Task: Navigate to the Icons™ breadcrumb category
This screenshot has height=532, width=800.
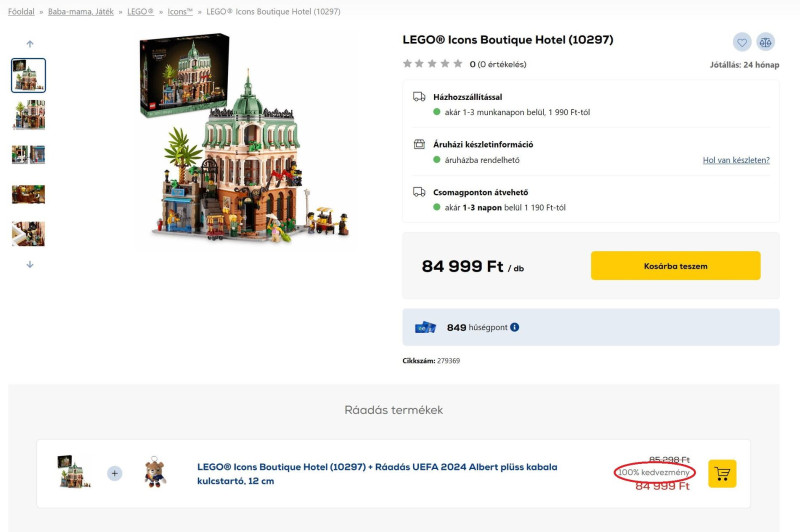Action: (x=180, y=12)
